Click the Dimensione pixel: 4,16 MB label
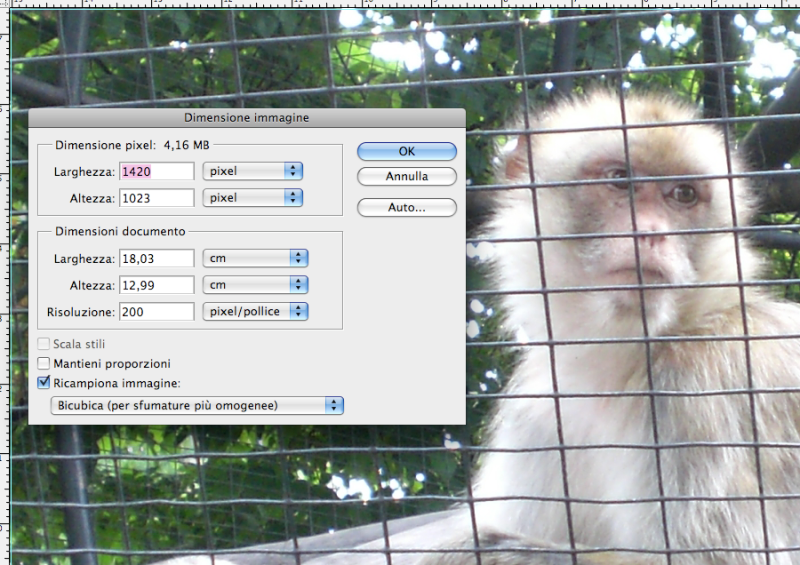This screenshot has width=800, height=565. coord(132,145)
